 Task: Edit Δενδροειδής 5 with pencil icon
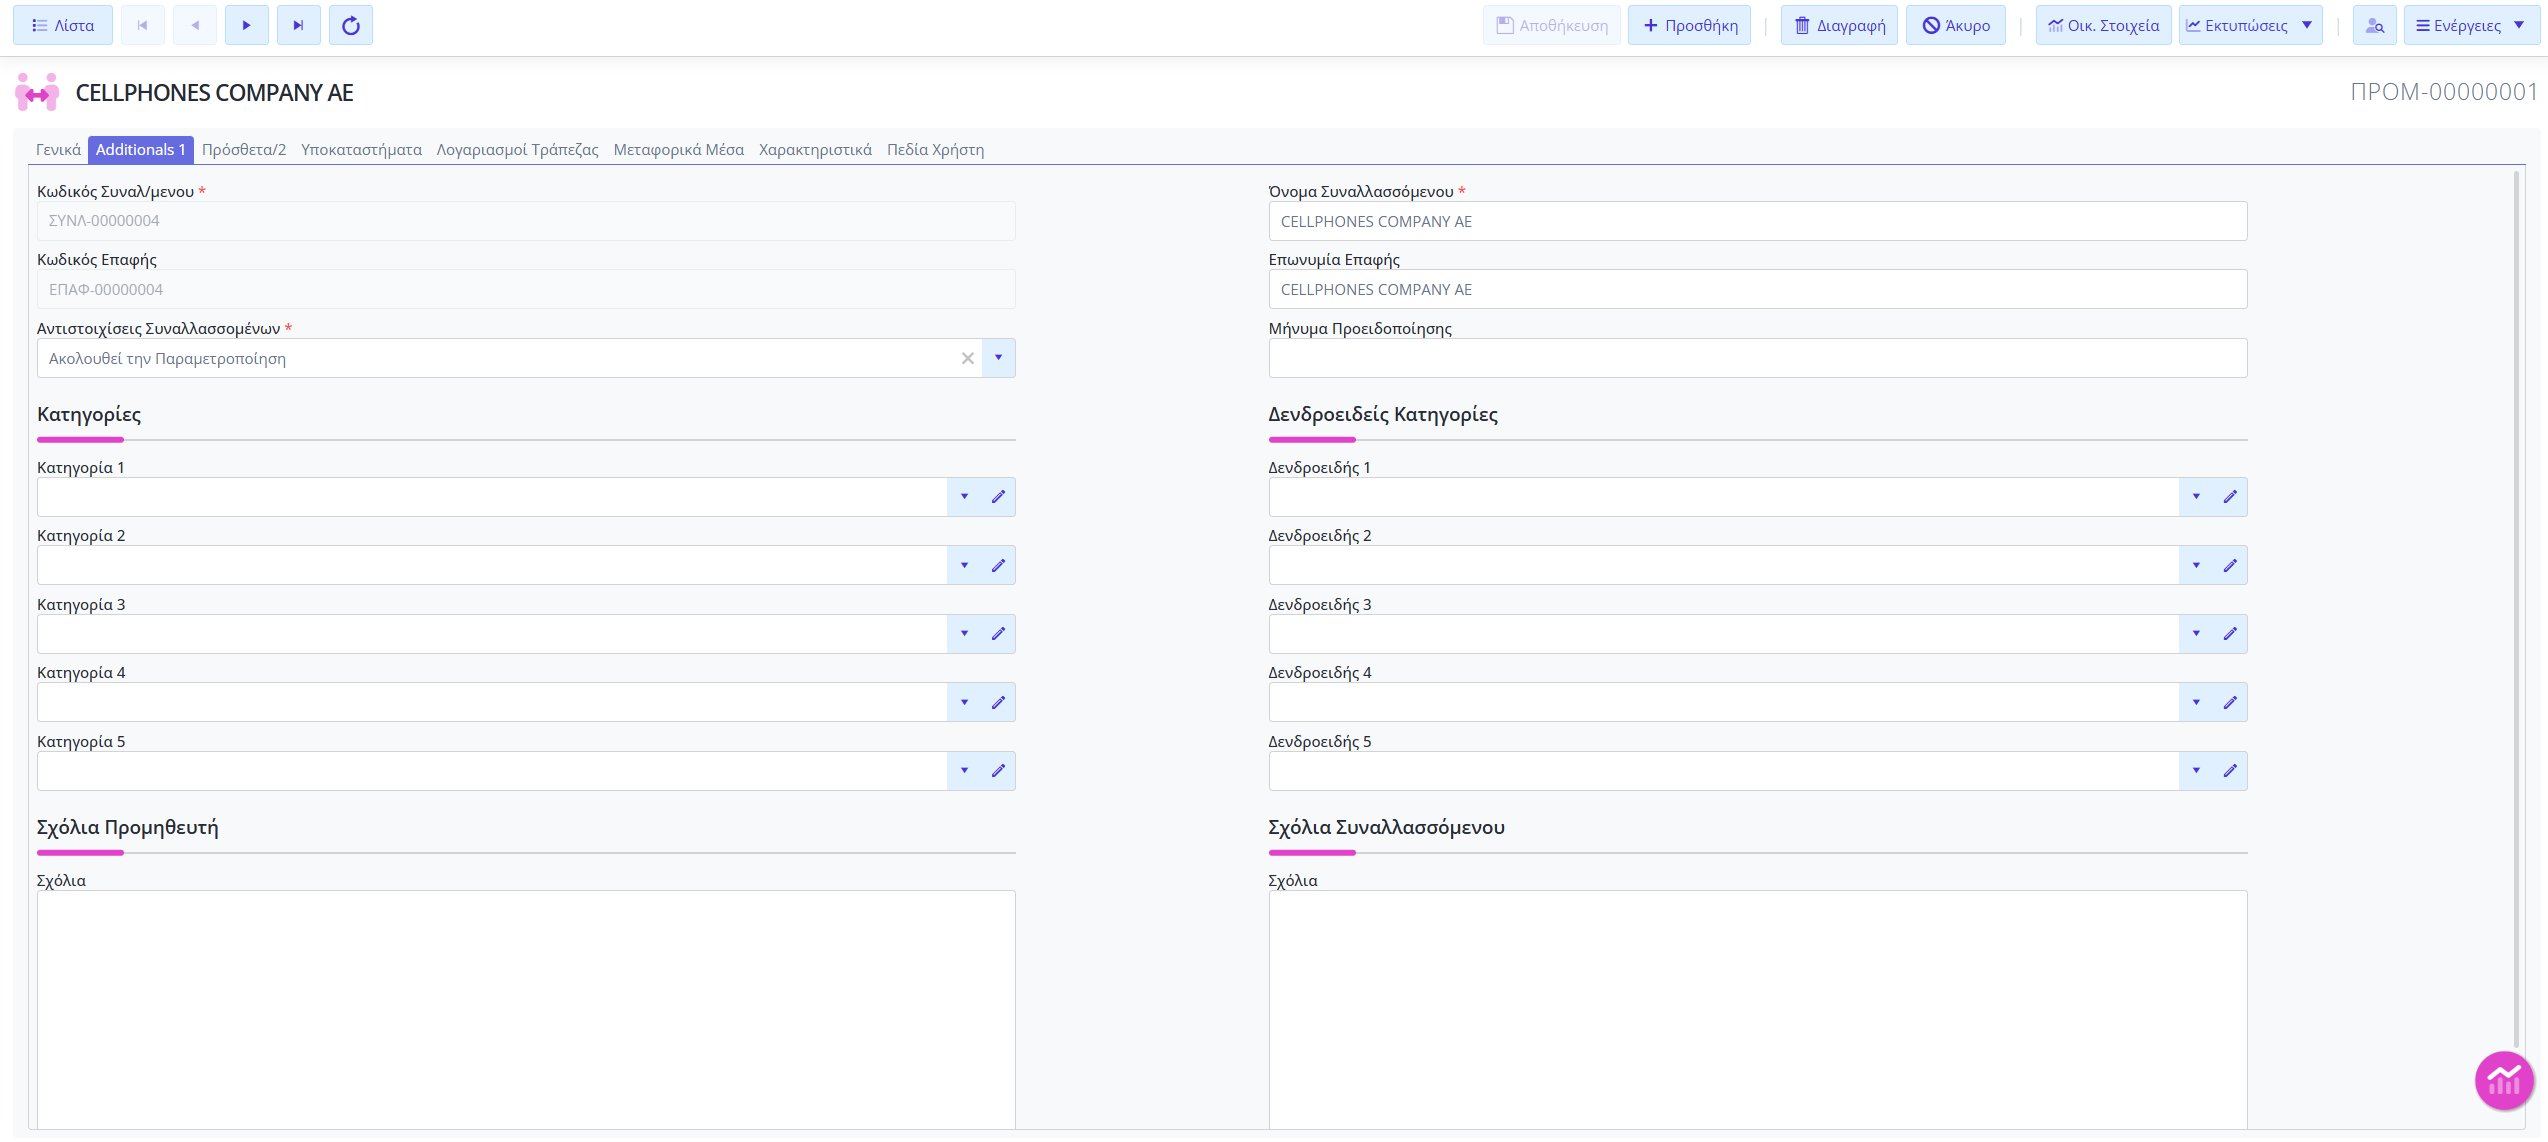pos(2230,771)
